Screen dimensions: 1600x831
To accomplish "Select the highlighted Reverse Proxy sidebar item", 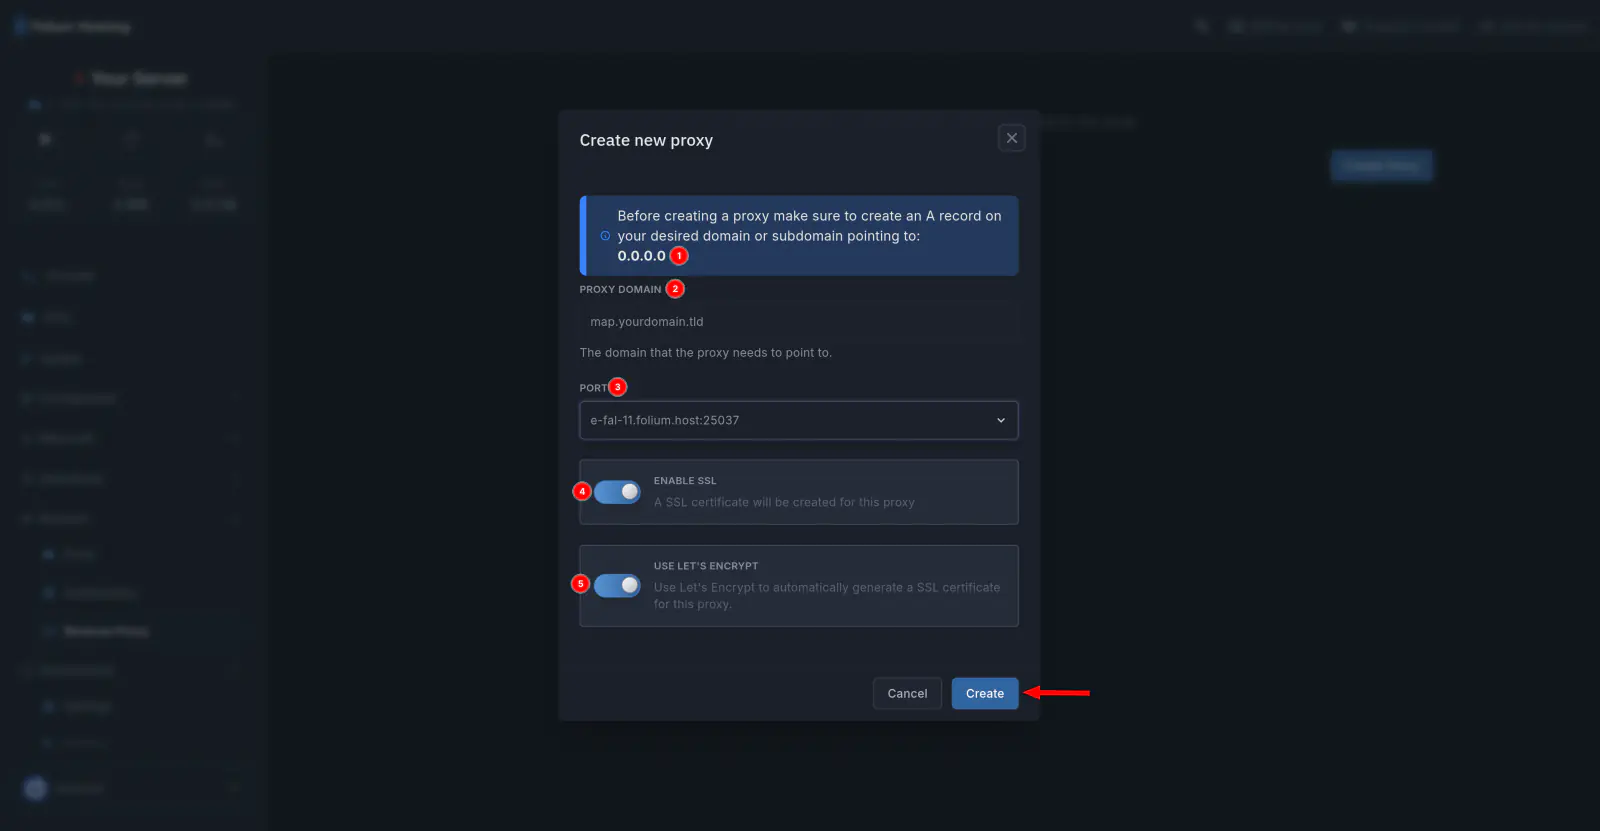I will click(105, 632).
